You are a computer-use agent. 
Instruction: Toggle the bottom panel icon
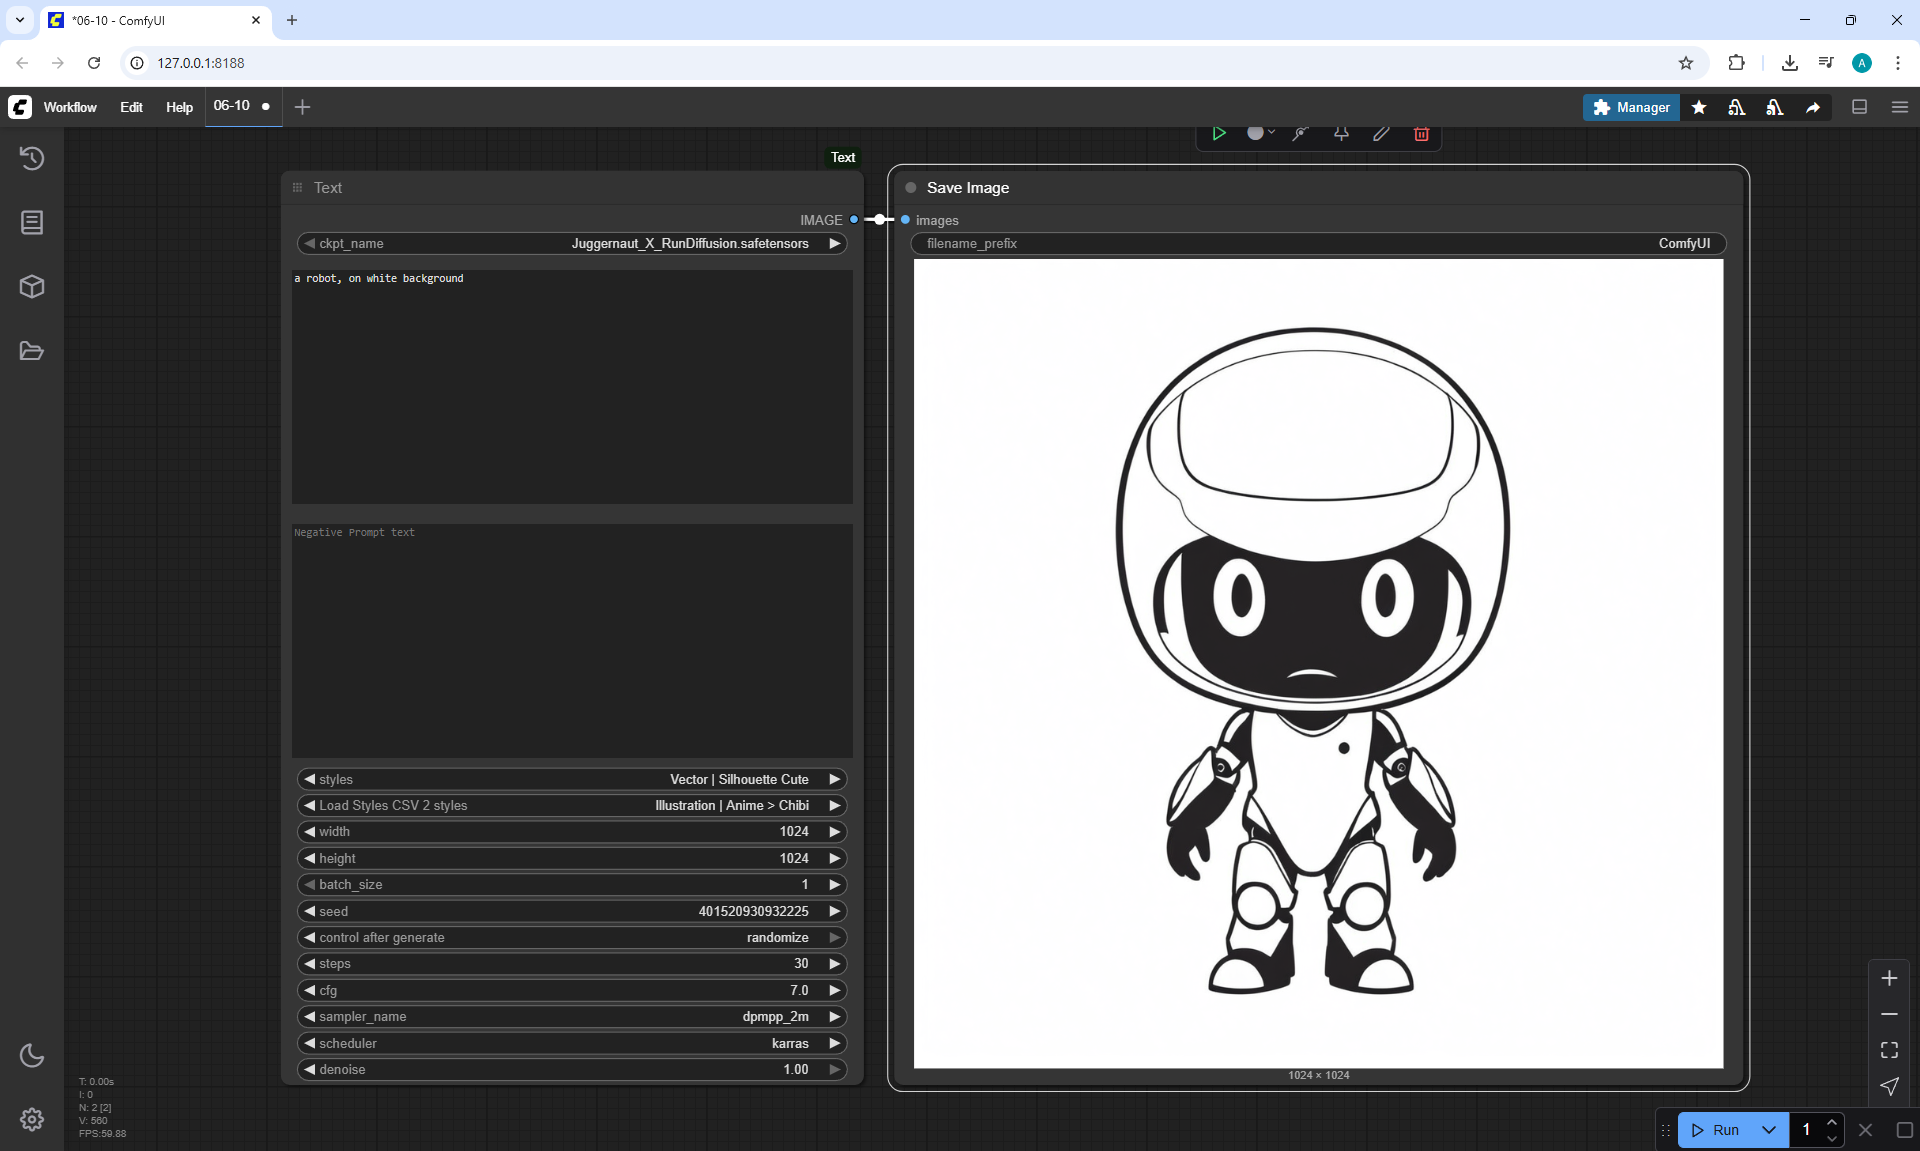click(1859, 107)
